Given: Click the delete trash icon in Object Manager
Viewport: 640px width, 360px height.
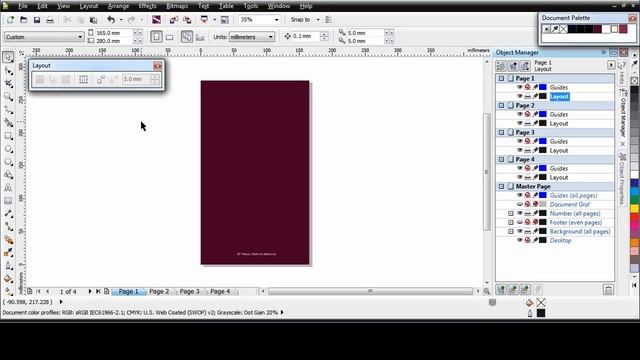Looking at the screenshot, I should click(608, 289).
